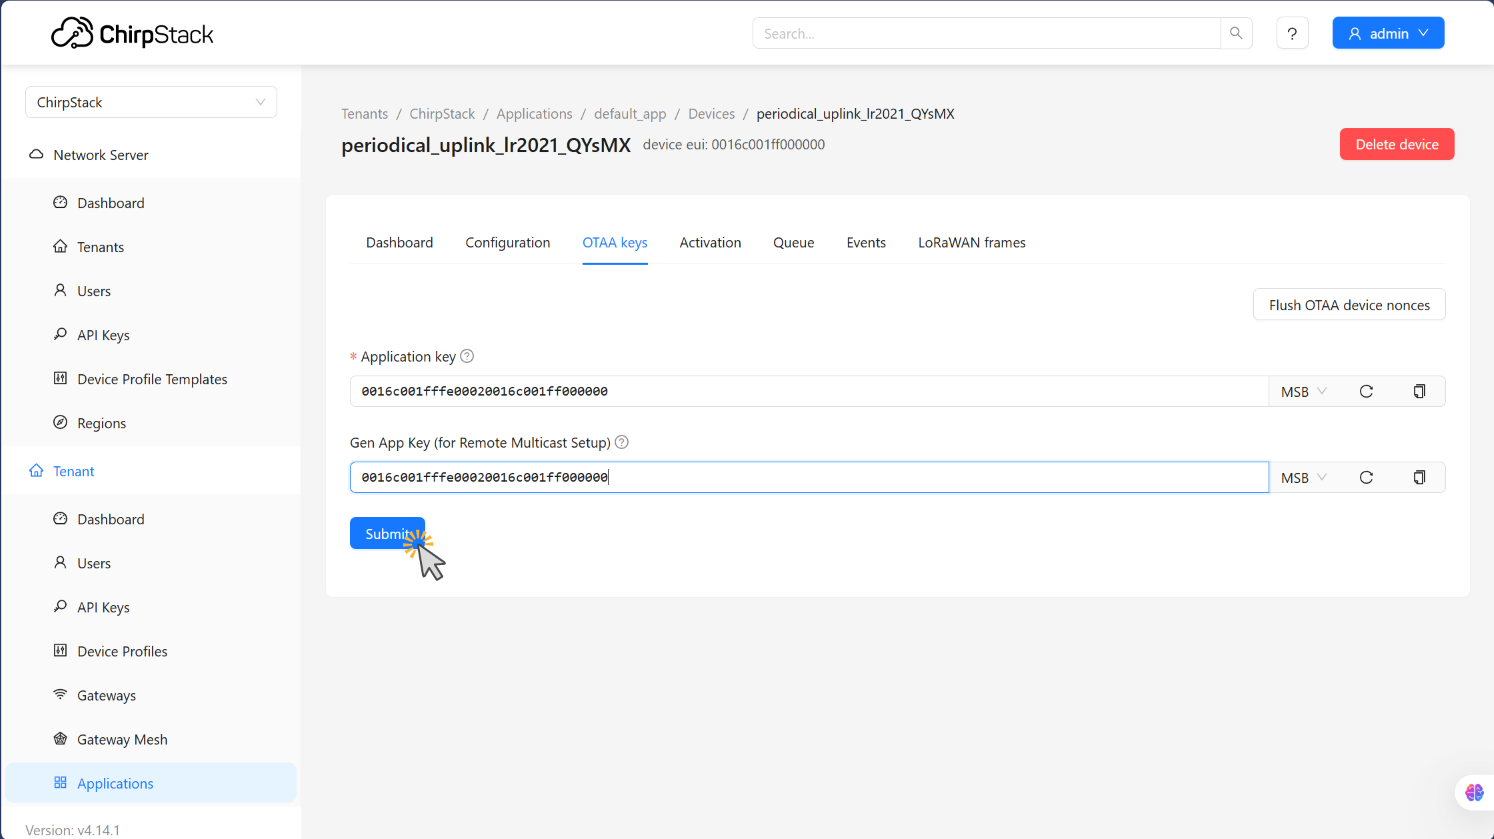This screenshot has width=1494, height=839.
Task: Go to Devices breadcrumb
Action: [711, 114]
